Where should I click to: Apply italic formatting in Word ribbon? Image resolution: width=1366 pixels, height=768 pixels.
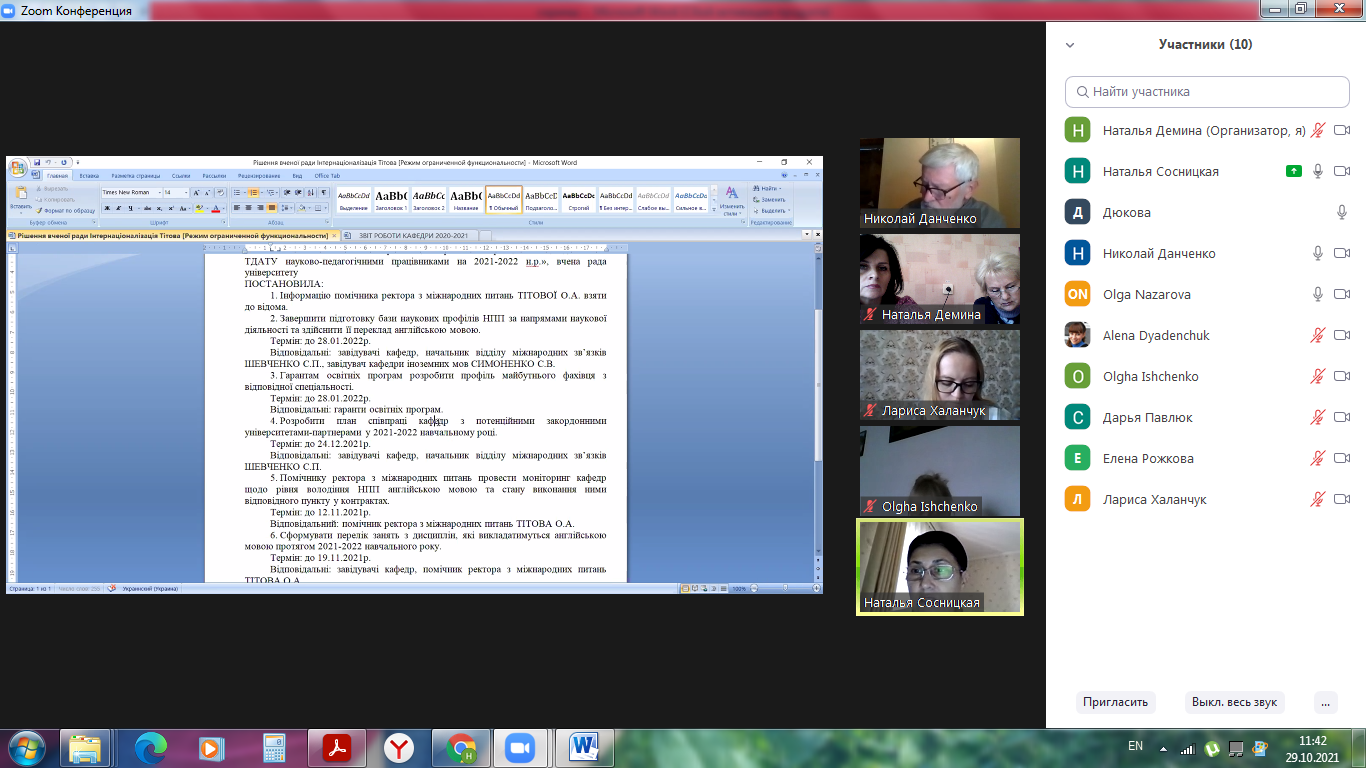tap(118, 208)
